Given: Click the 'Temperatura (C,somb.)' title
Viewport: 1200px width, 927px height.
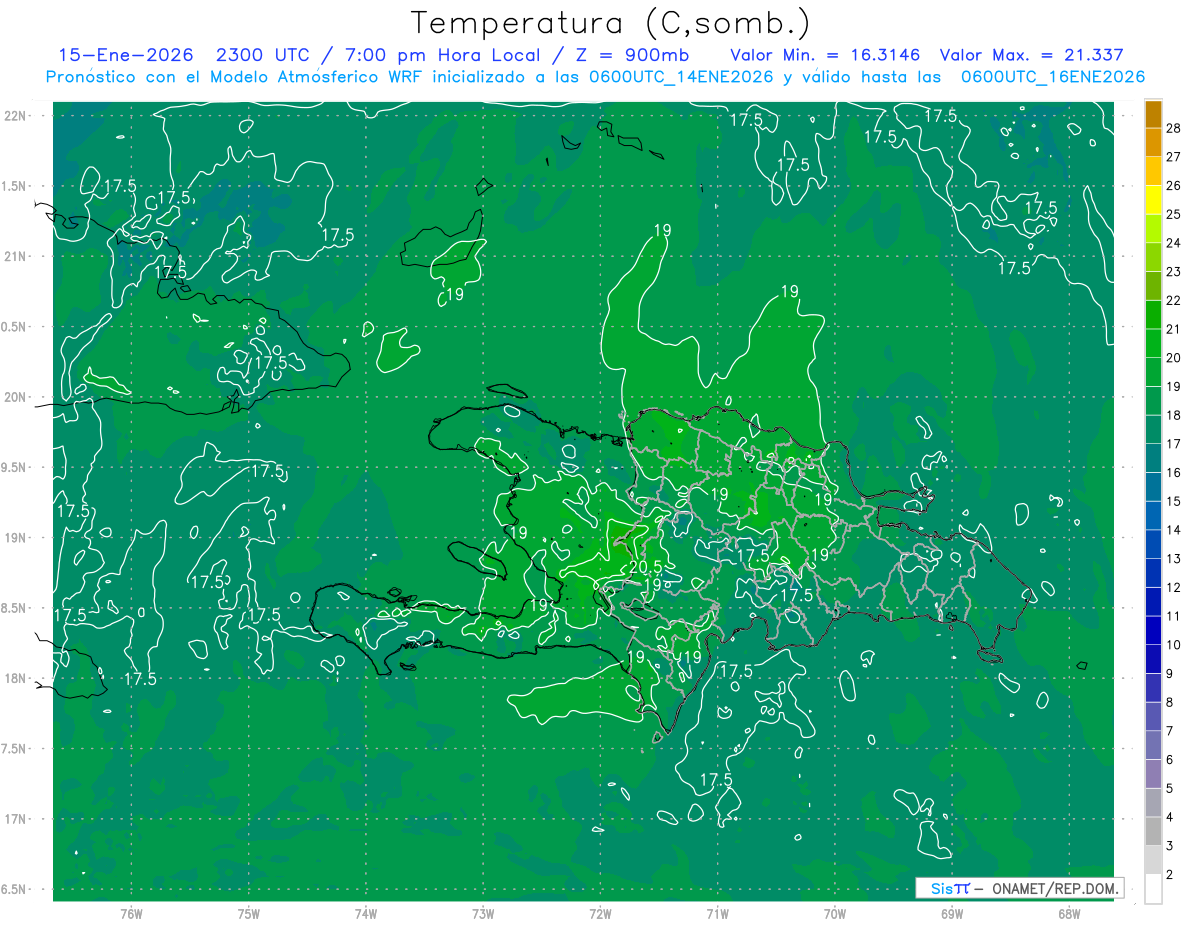Looking at the screenshot, I should [610, 23].
